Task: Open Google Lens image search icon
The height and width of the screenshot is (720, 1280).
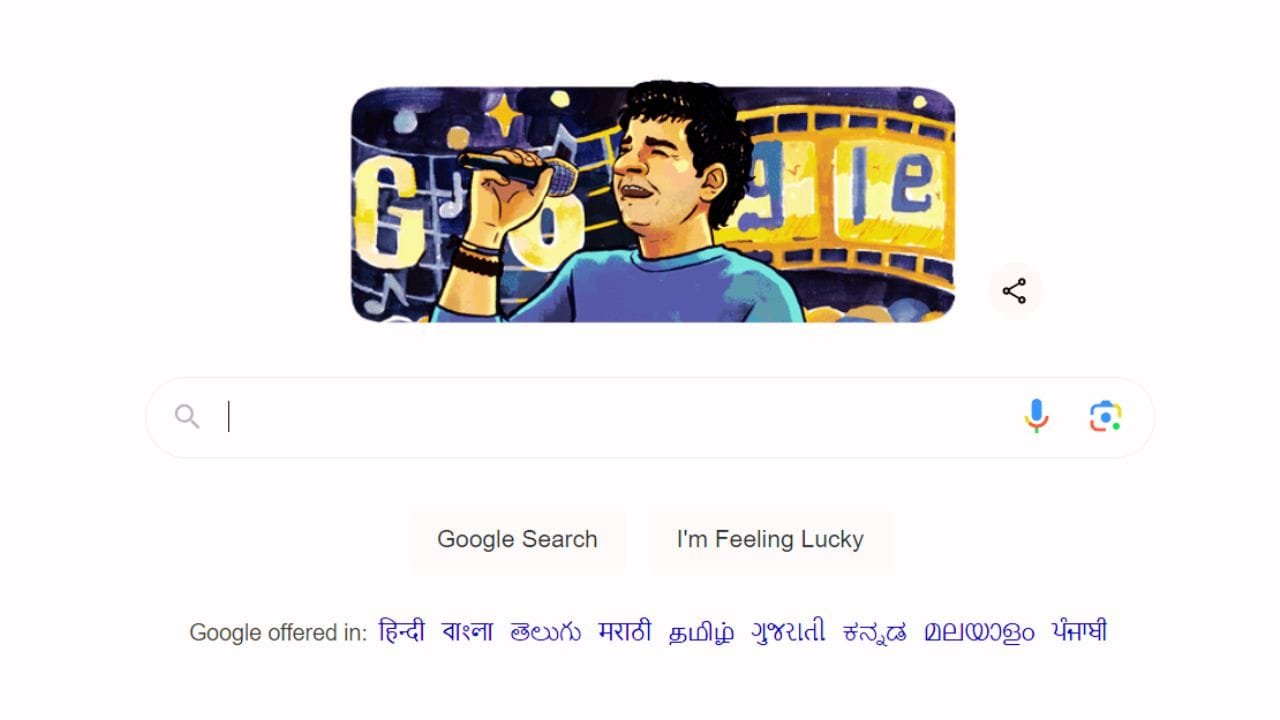Action: pos(1105,416)
